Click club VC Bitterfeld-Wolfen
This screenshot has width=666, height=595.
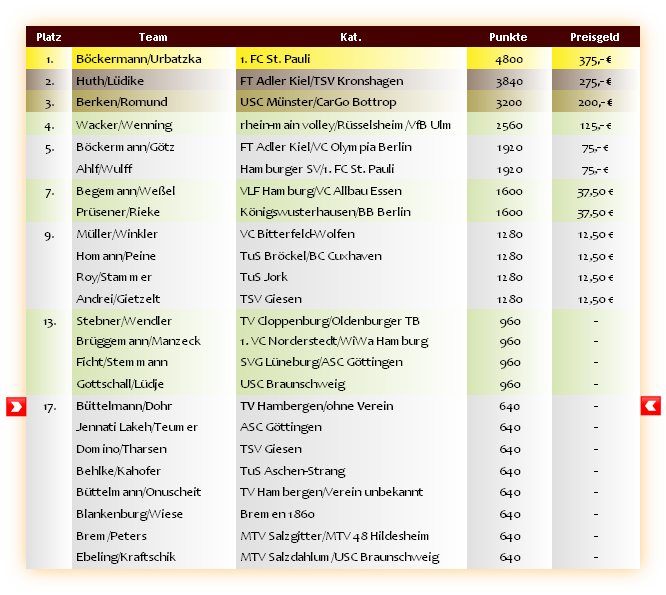297,234
